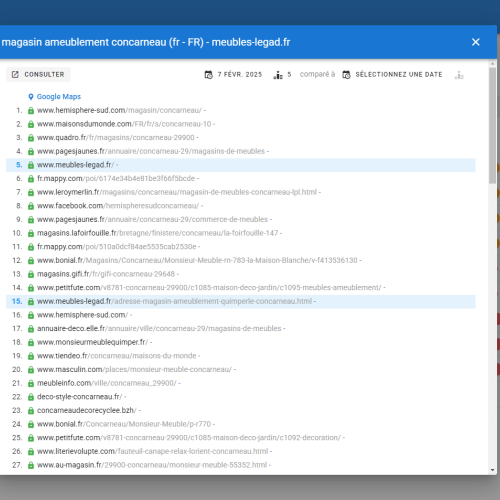This screenshot has width=500, height=500.
Task: Open the maisonsdumonde.com concarneau-10 link
Action: [x=124, y=124]
